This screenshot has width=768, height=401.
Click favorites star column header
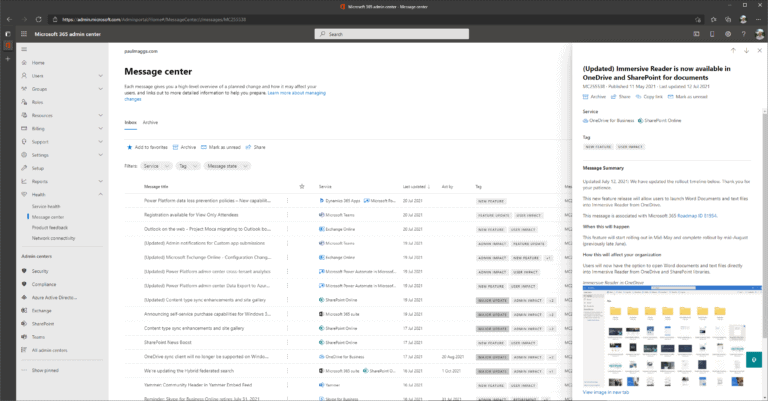point(302,186)
